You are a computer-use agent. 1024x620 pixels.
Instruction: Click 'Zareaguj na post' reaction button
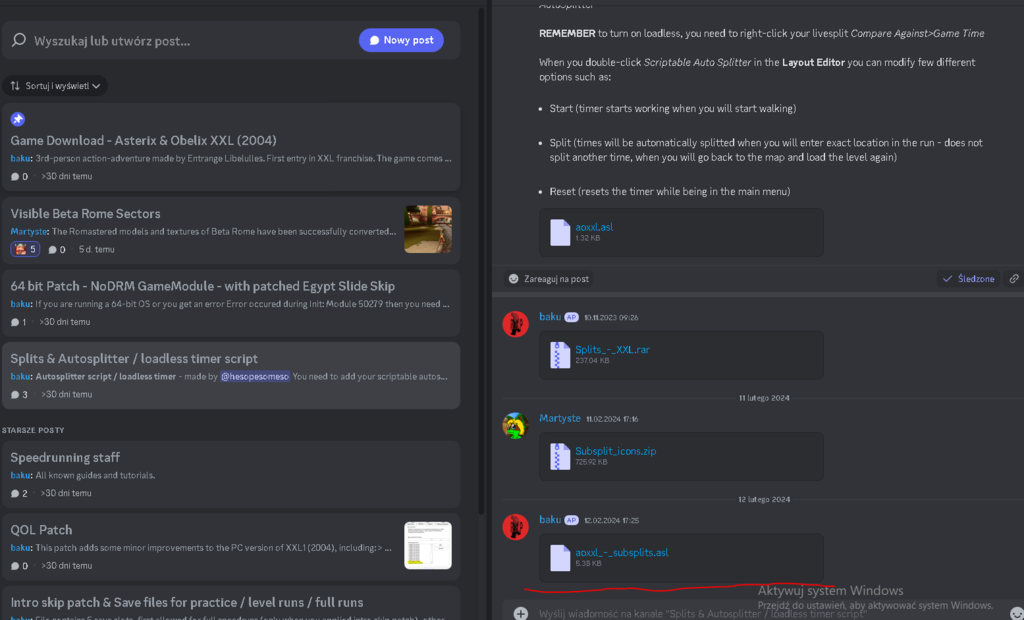point(549,279)
